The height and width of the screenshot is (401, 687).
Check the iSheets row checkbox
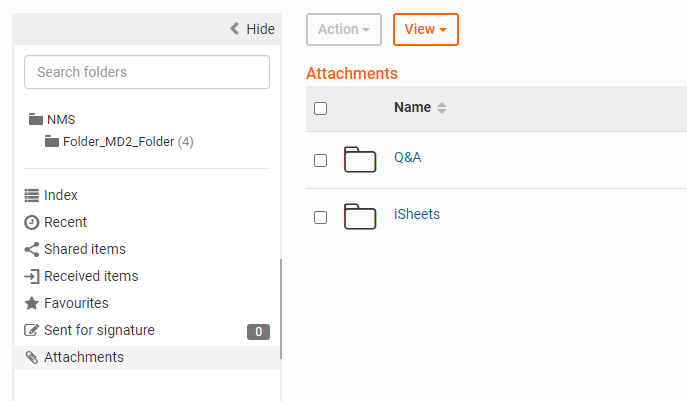[x=320, y=217]
